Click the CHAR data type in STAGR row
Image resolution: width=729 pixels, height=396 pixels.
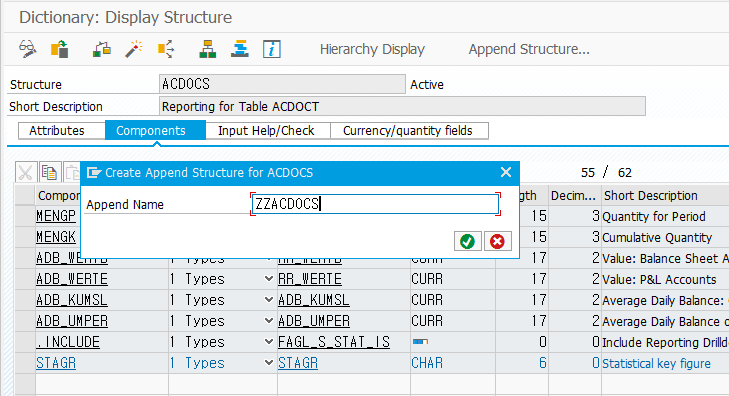[x=427, y=363]
